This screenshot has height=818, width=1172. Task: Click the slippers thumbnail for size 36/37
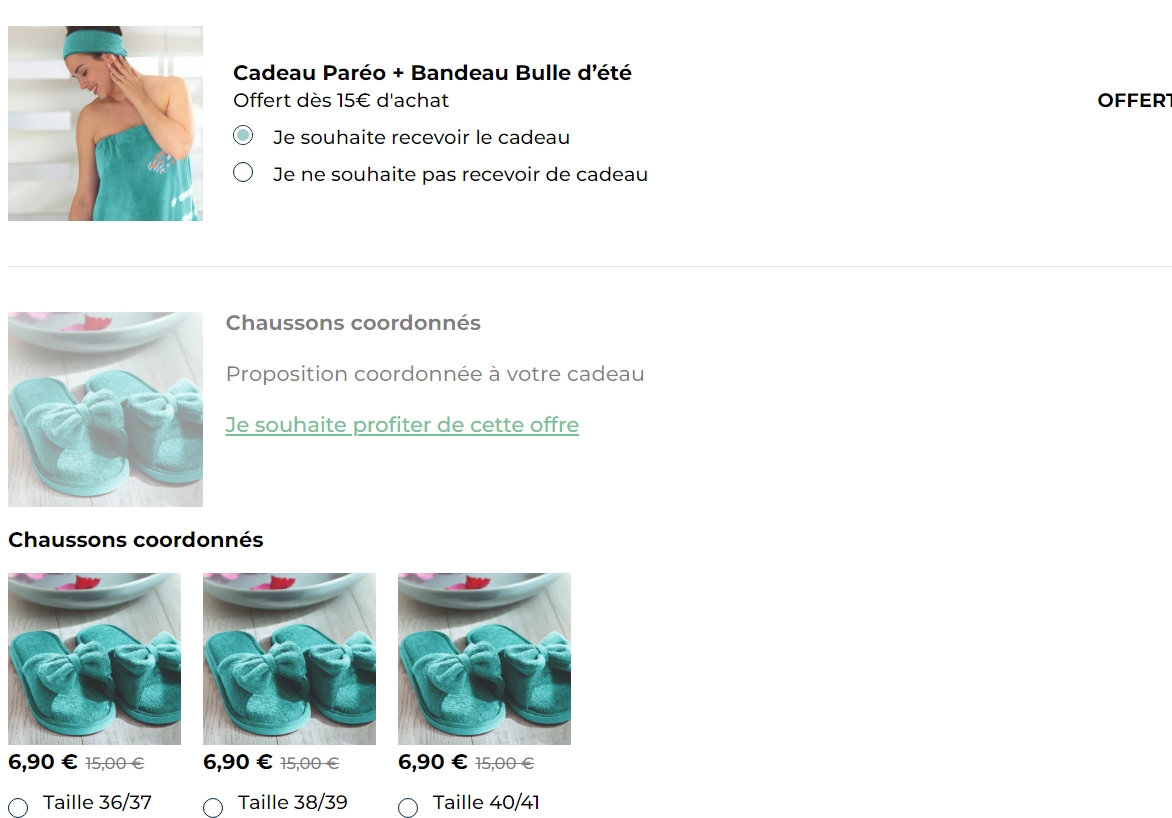[x=94, y=659]
